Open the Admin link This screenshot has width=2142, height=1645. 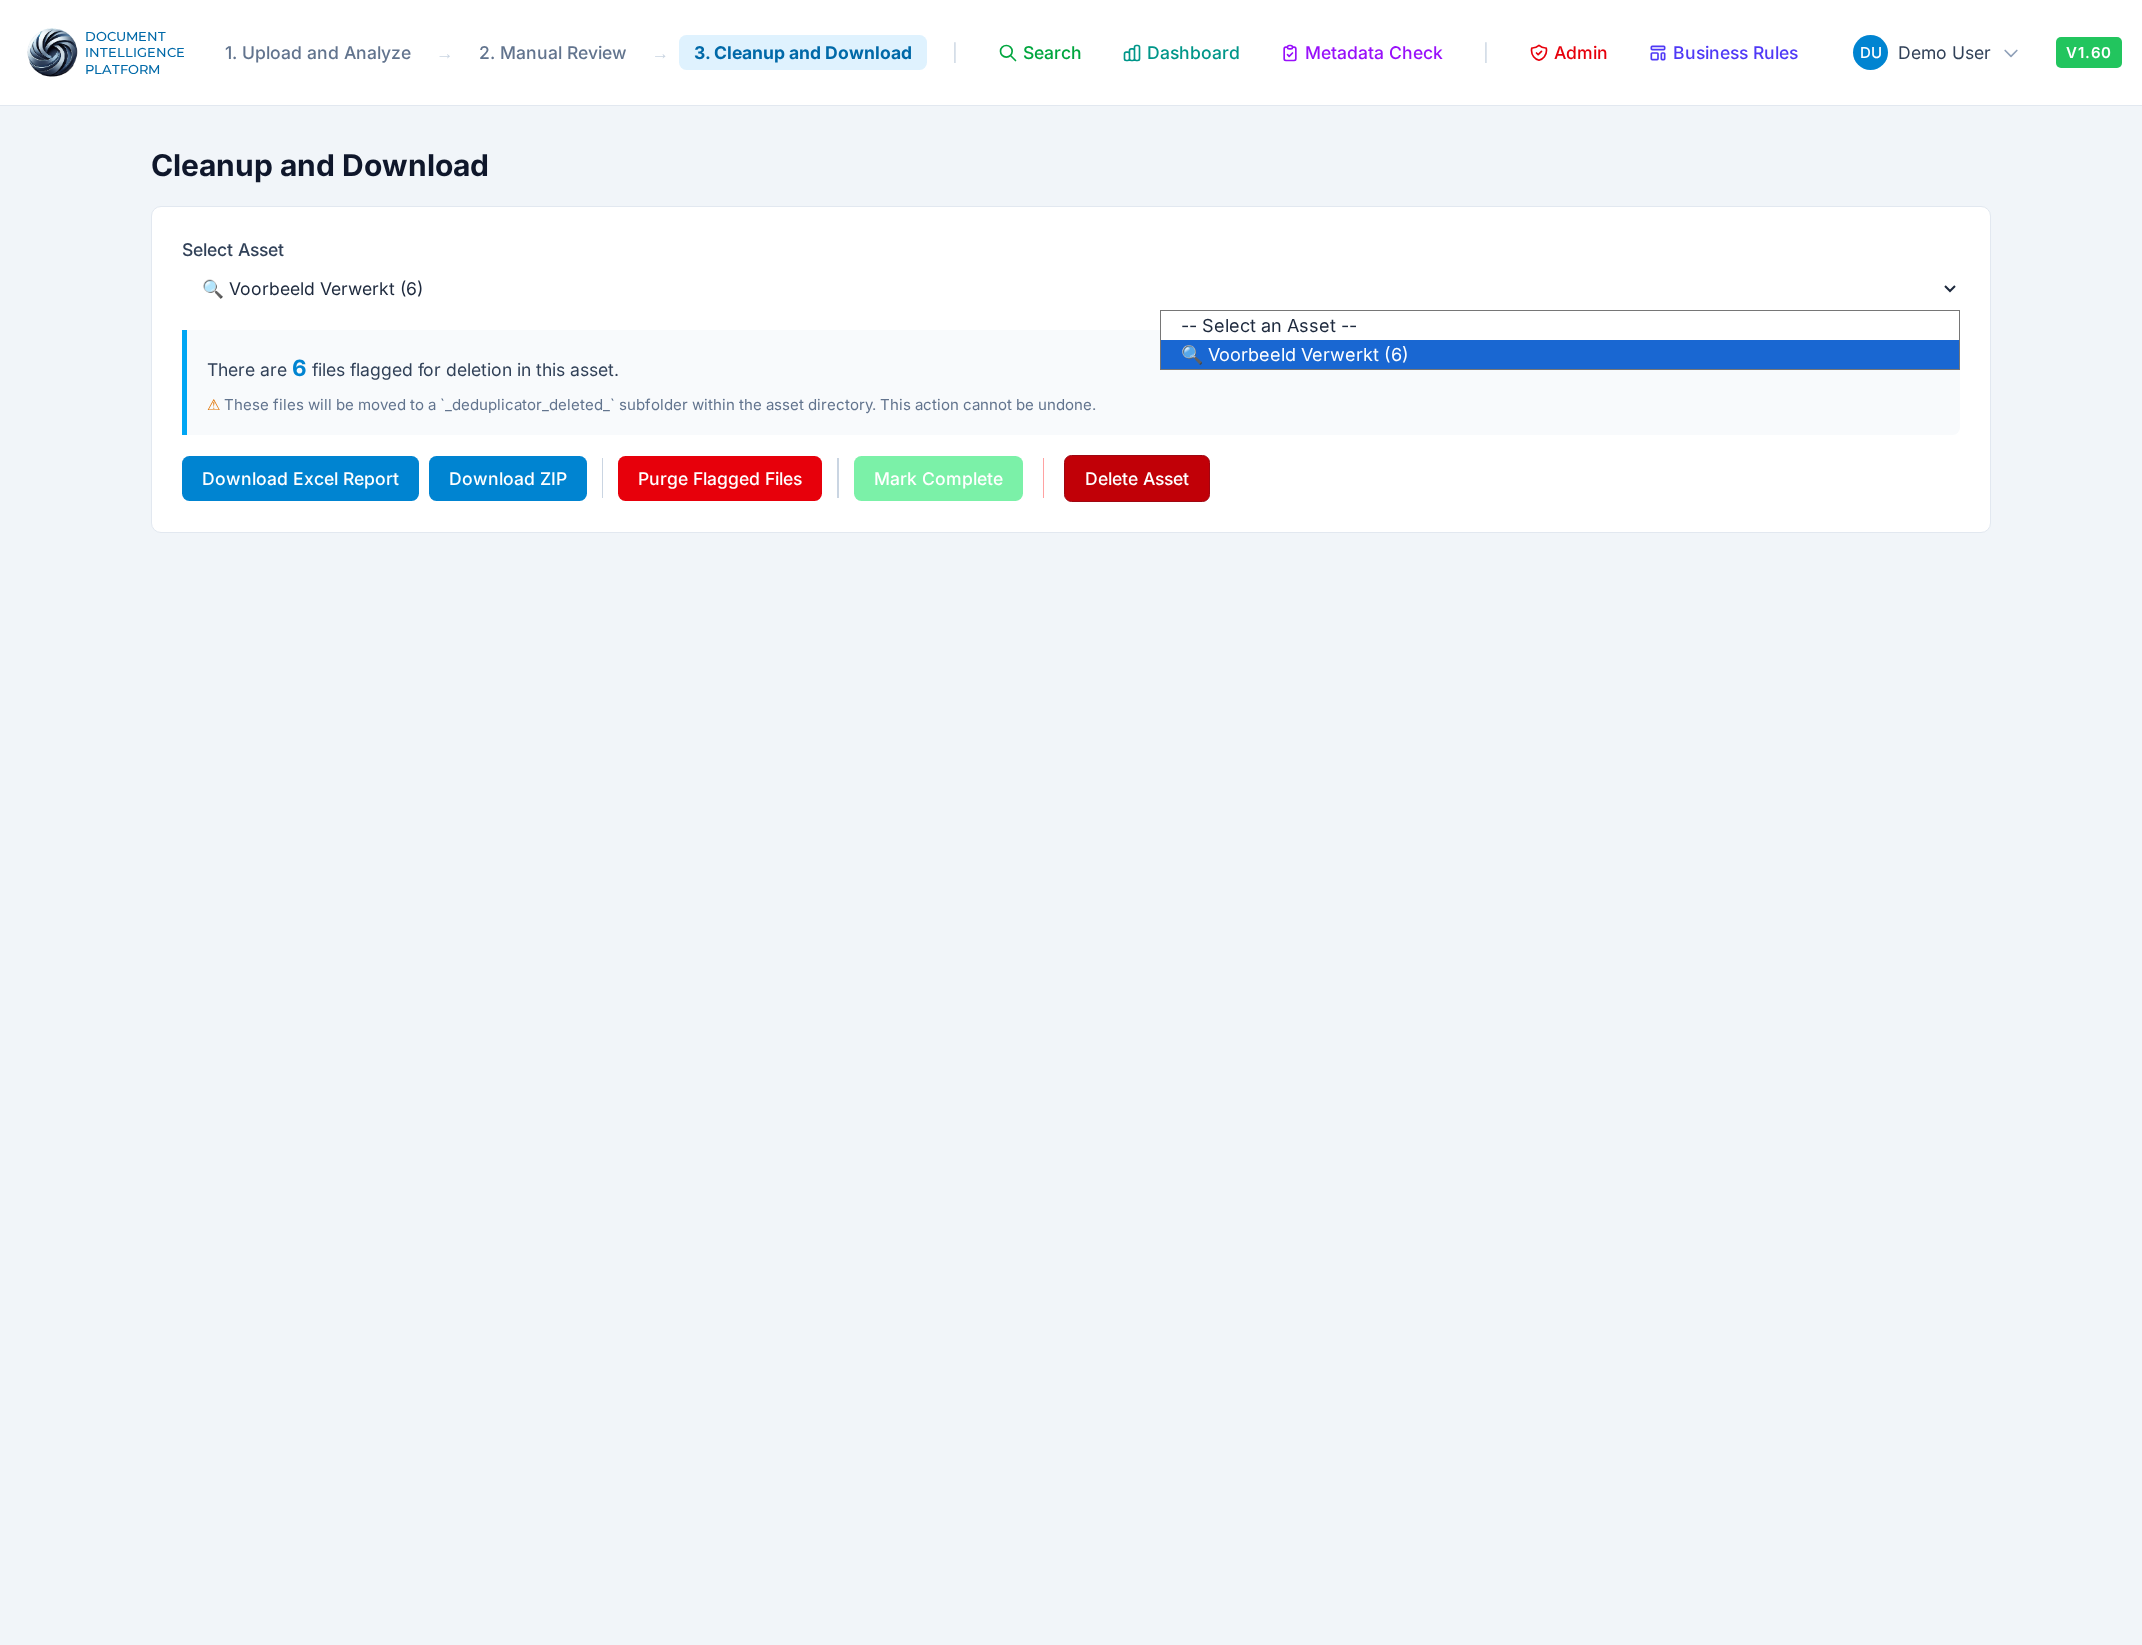point(1567,53)
